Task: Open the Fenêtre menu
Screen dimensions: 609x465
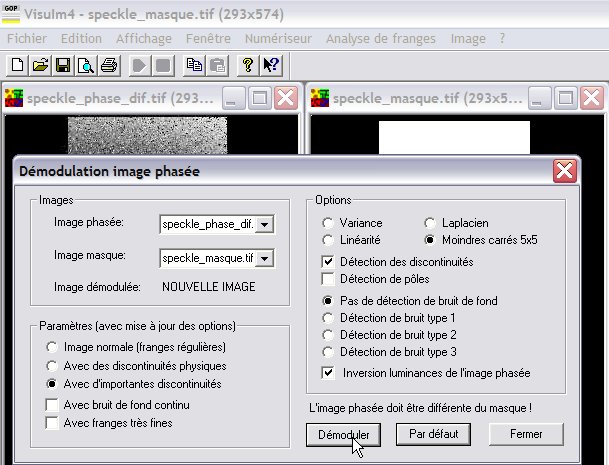Action: tap(208, 38)
